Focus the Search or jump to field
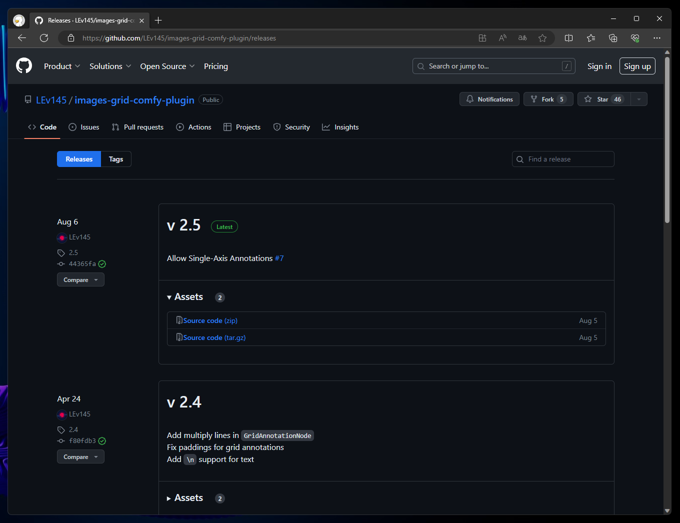Viewport: 680px width, 523px height. (x=494, y=66)
